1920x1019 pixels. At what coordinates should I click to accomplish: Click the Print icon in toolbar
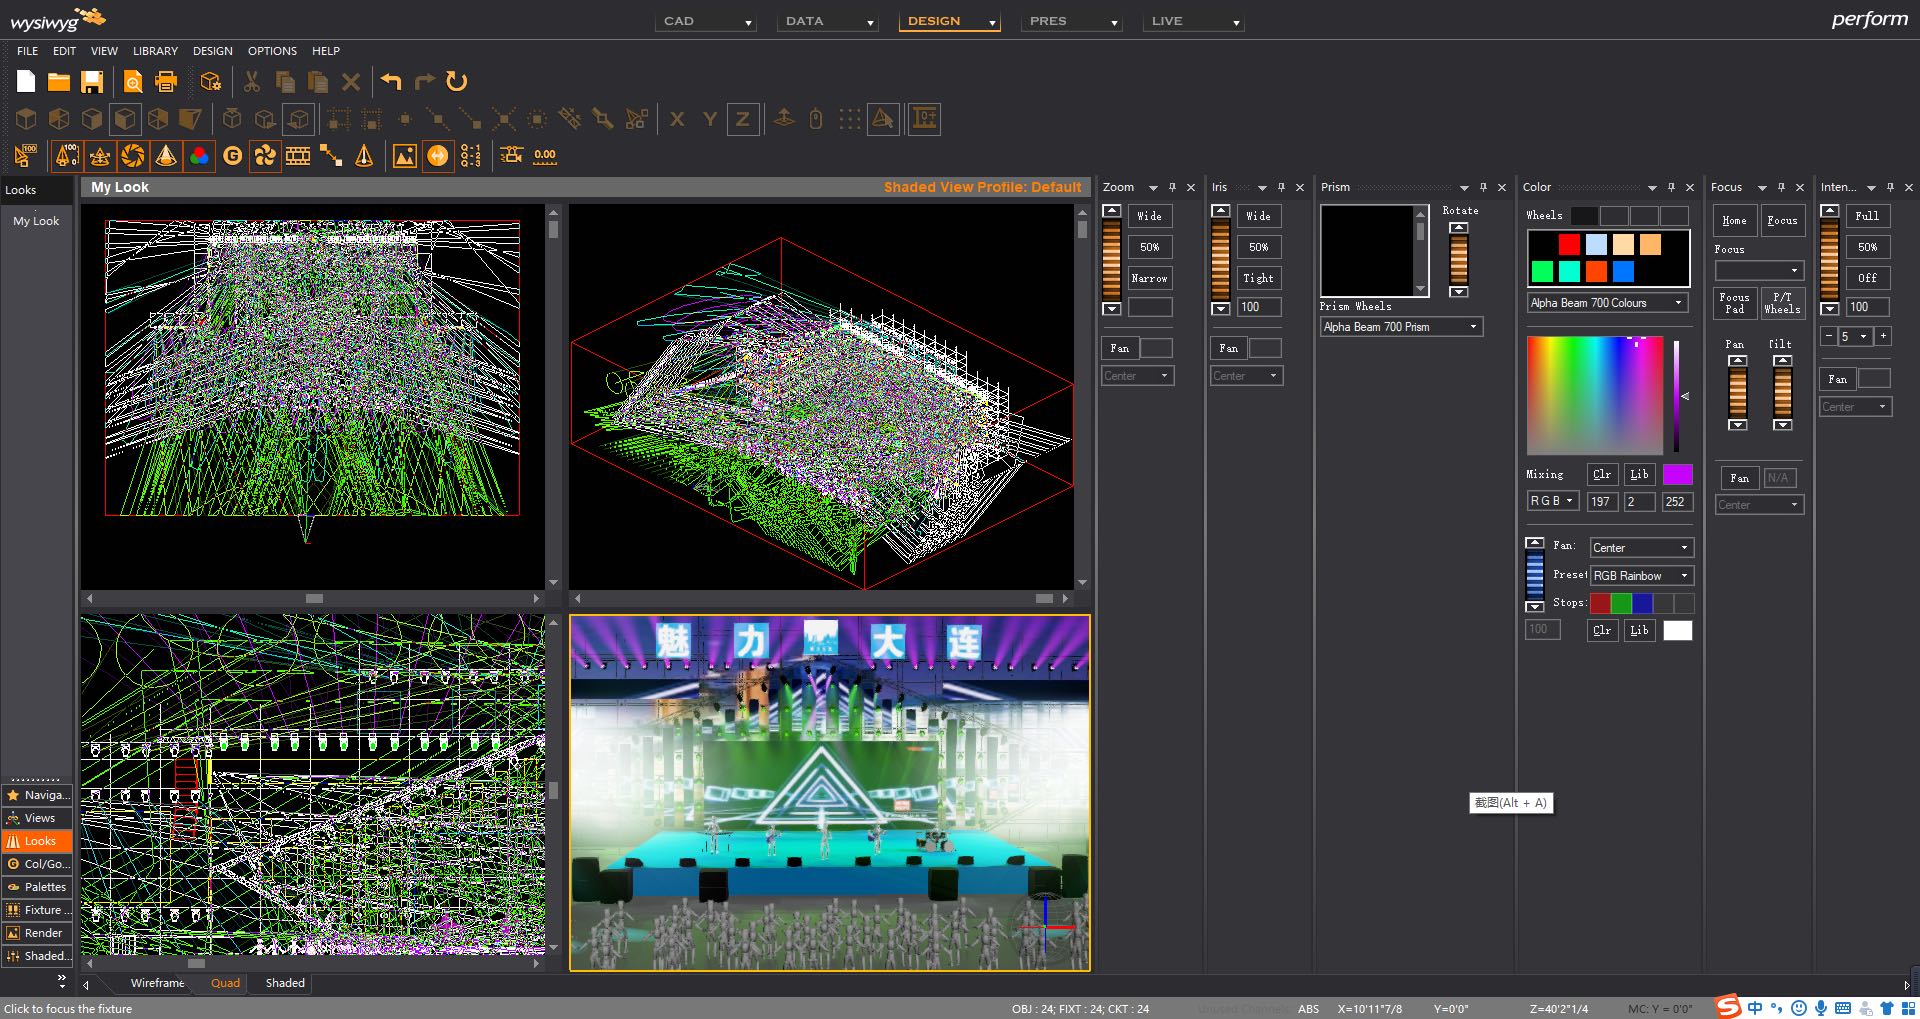166,82
